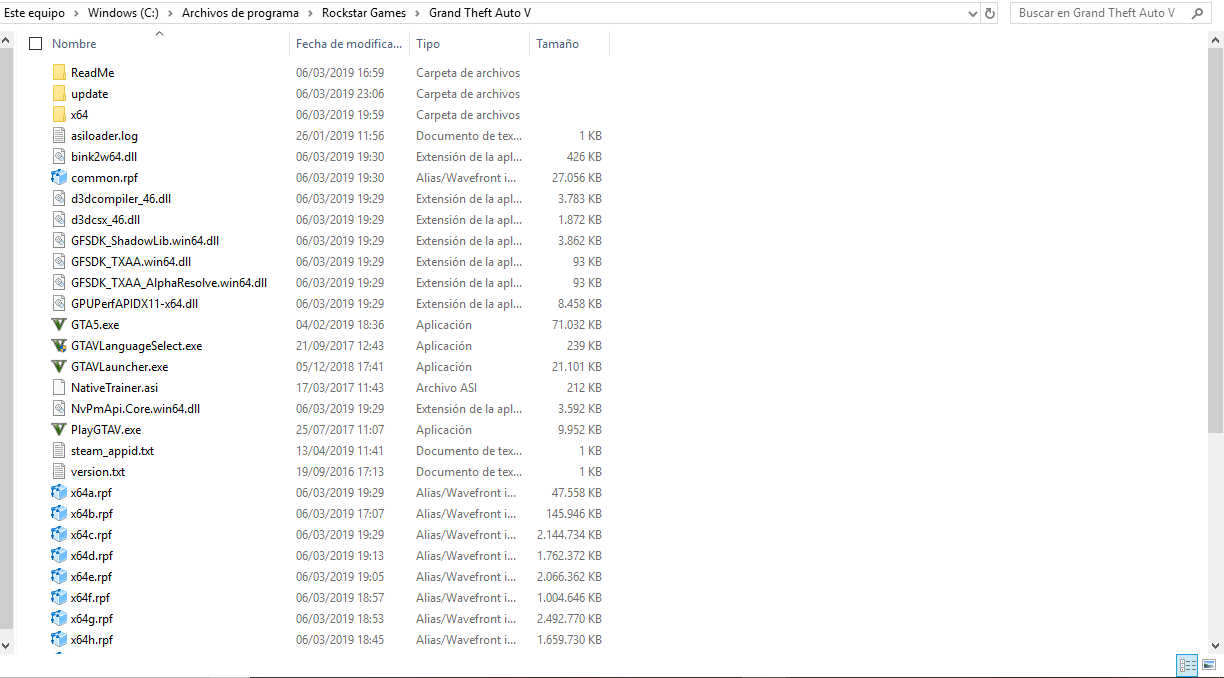Click the 19/09/2016 17:13 date cell

pos(340,472)
